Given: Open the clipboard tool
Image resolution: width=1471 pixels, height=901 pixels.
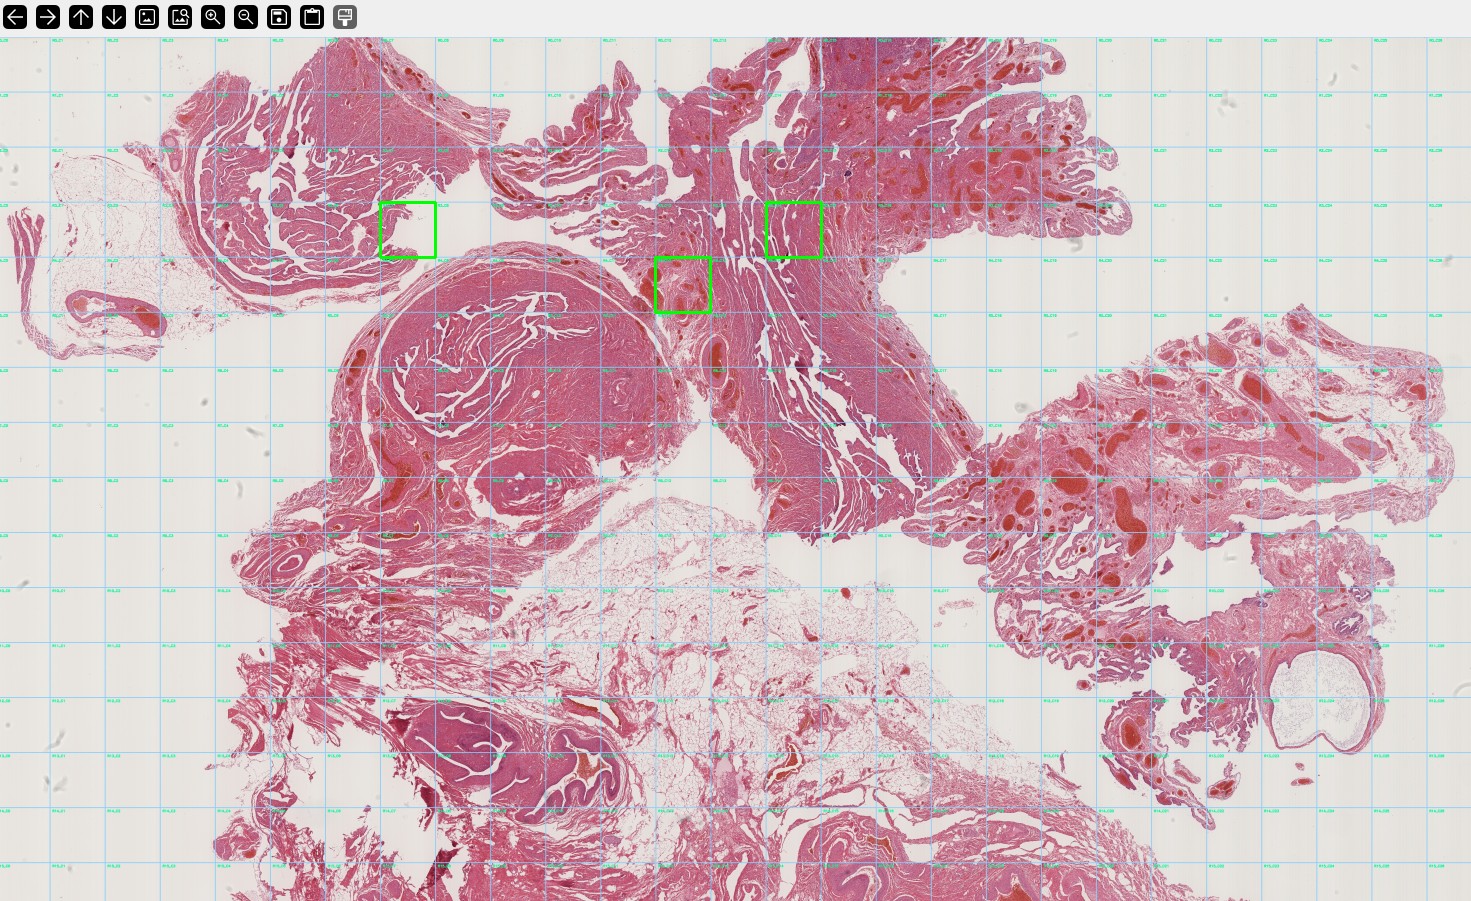Looking at the screenshot, I should (x=311, y=16).
